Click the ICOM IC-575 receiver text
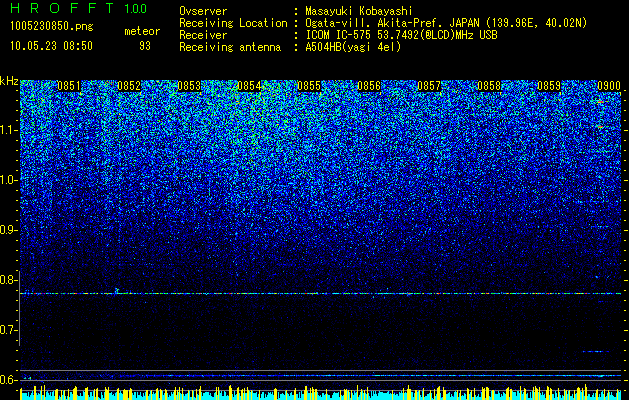629x400 pixels. [x=401, y=35]
